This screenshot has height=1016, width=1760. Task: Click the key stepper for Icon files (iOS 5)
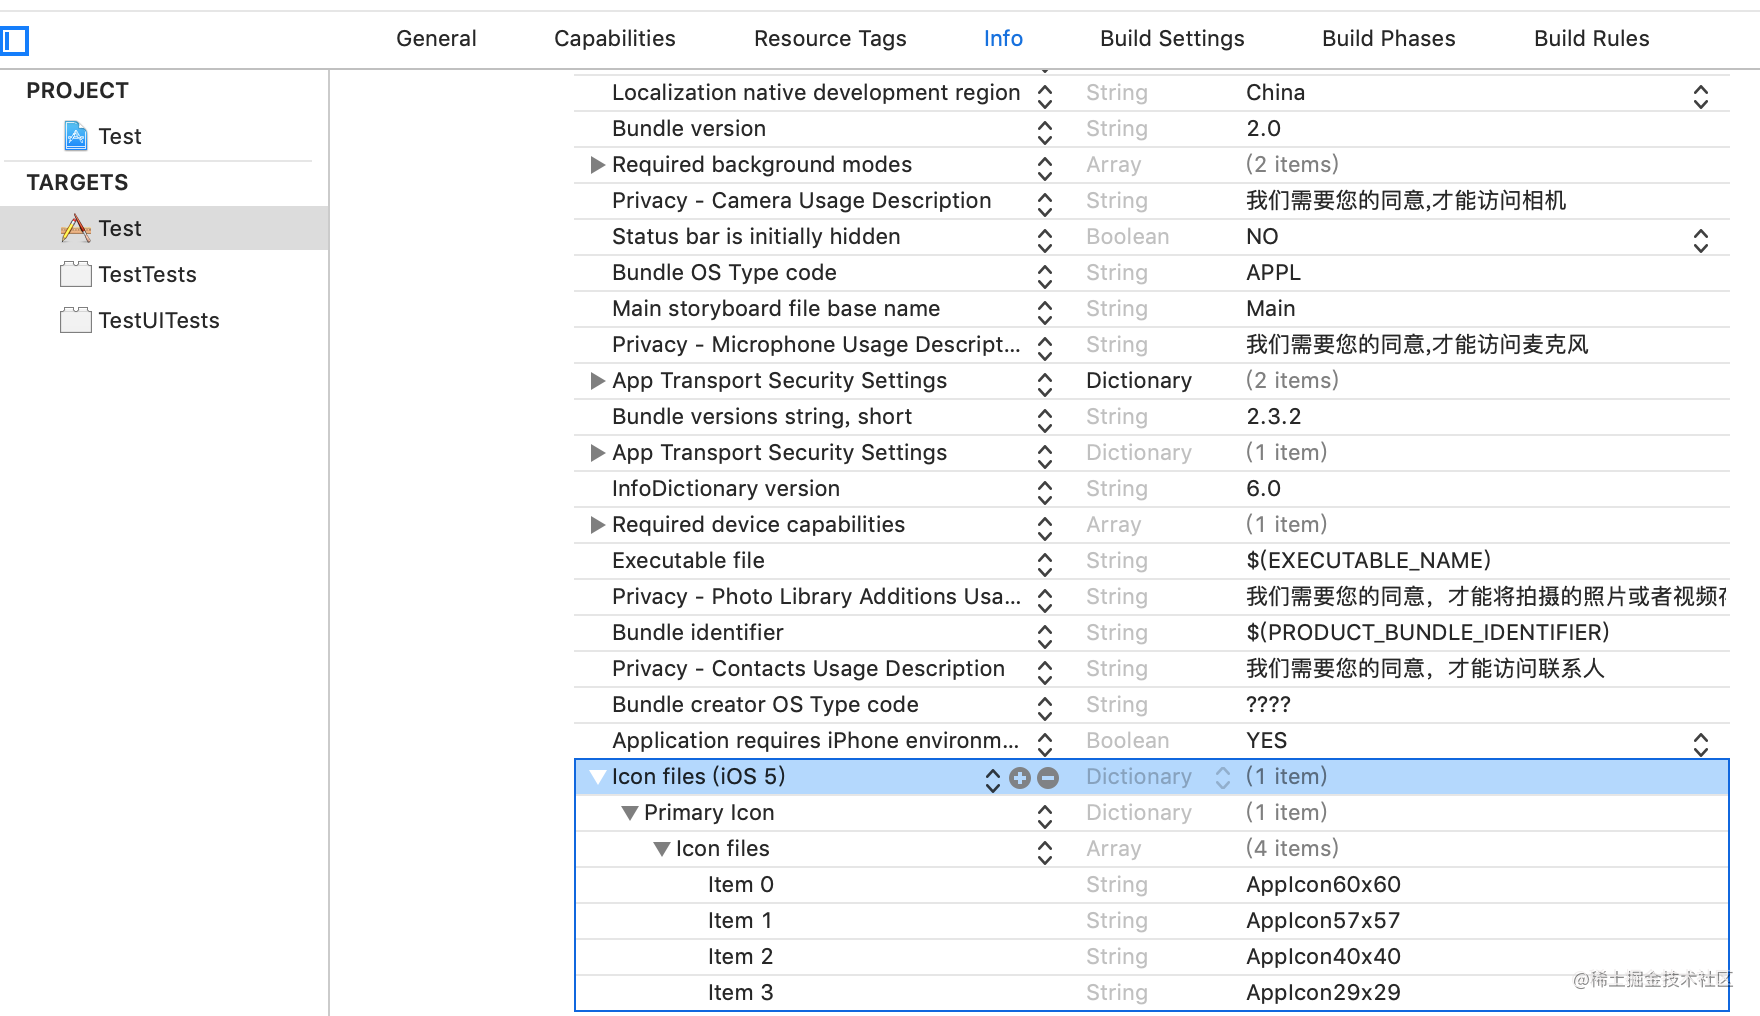coord(993,781)
